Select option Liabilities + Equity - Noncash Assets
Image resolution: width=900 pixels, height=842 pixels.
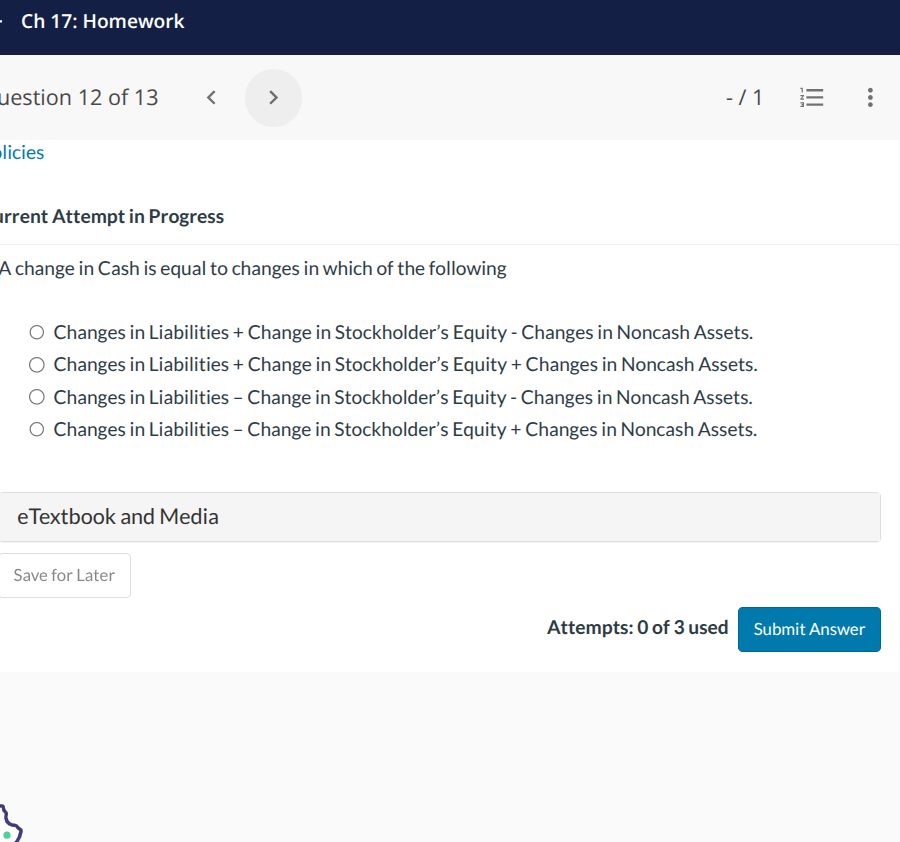click(37, 332)
